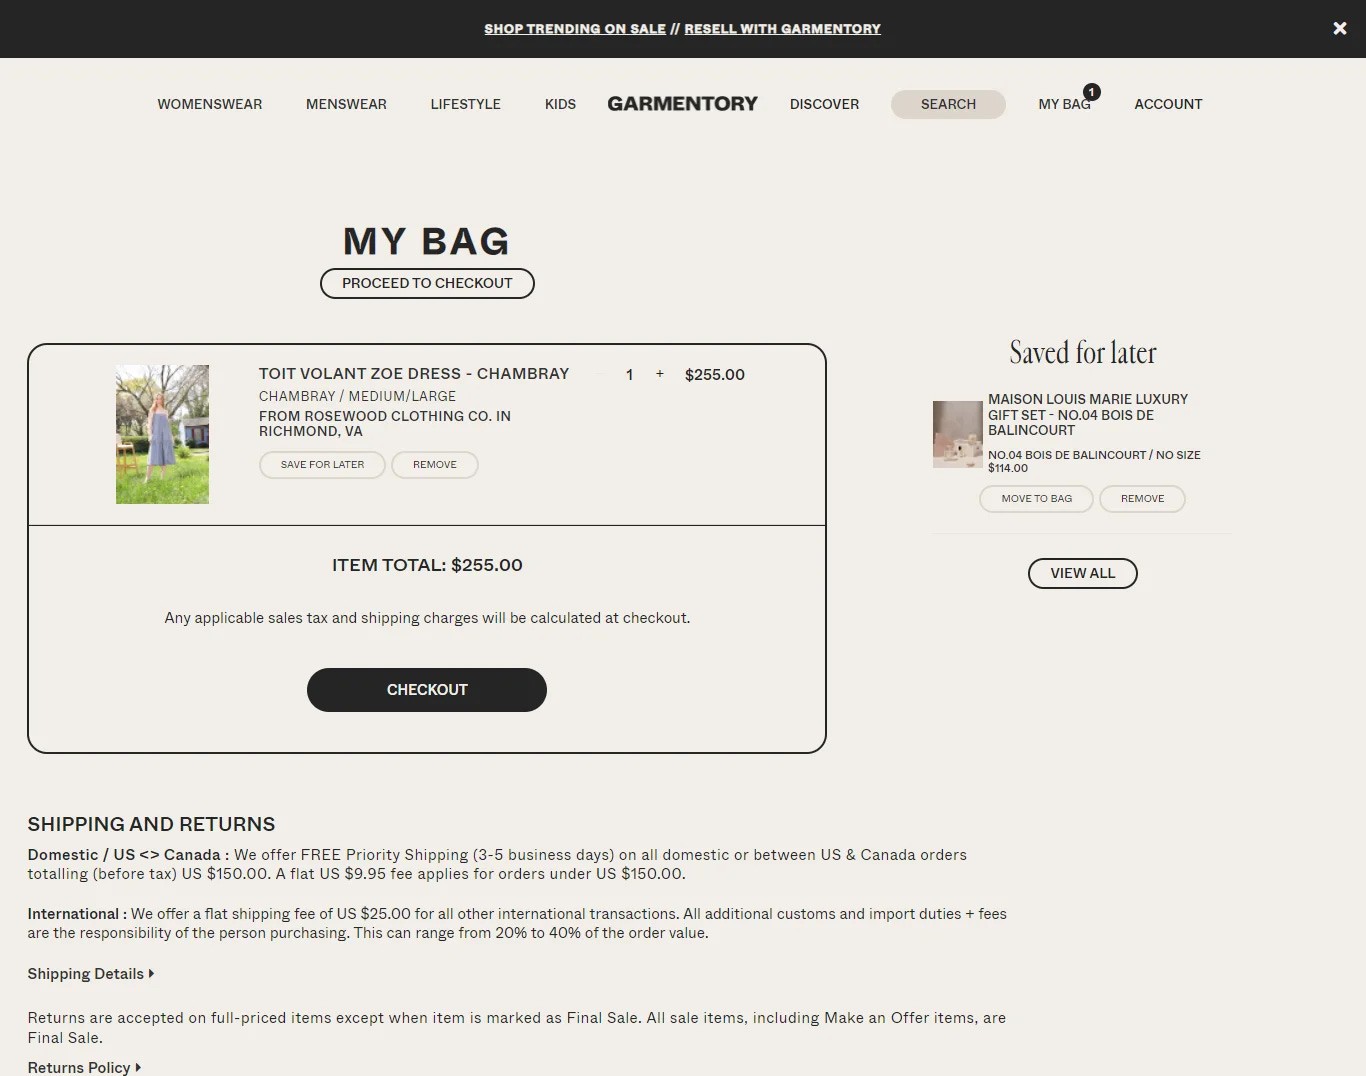Expand Shipping Details disclosure
The height and width of the screenshot is (1076, 1366).
91,974
